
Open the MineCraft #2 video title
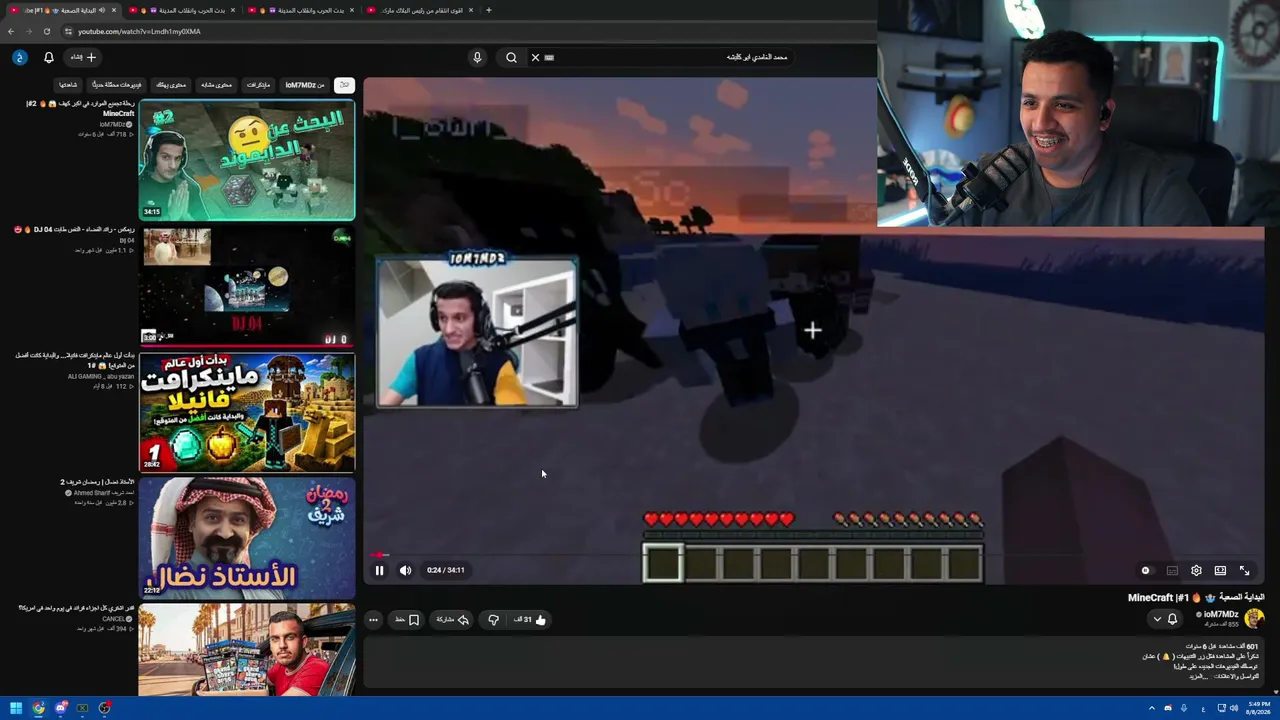[80, 108]
